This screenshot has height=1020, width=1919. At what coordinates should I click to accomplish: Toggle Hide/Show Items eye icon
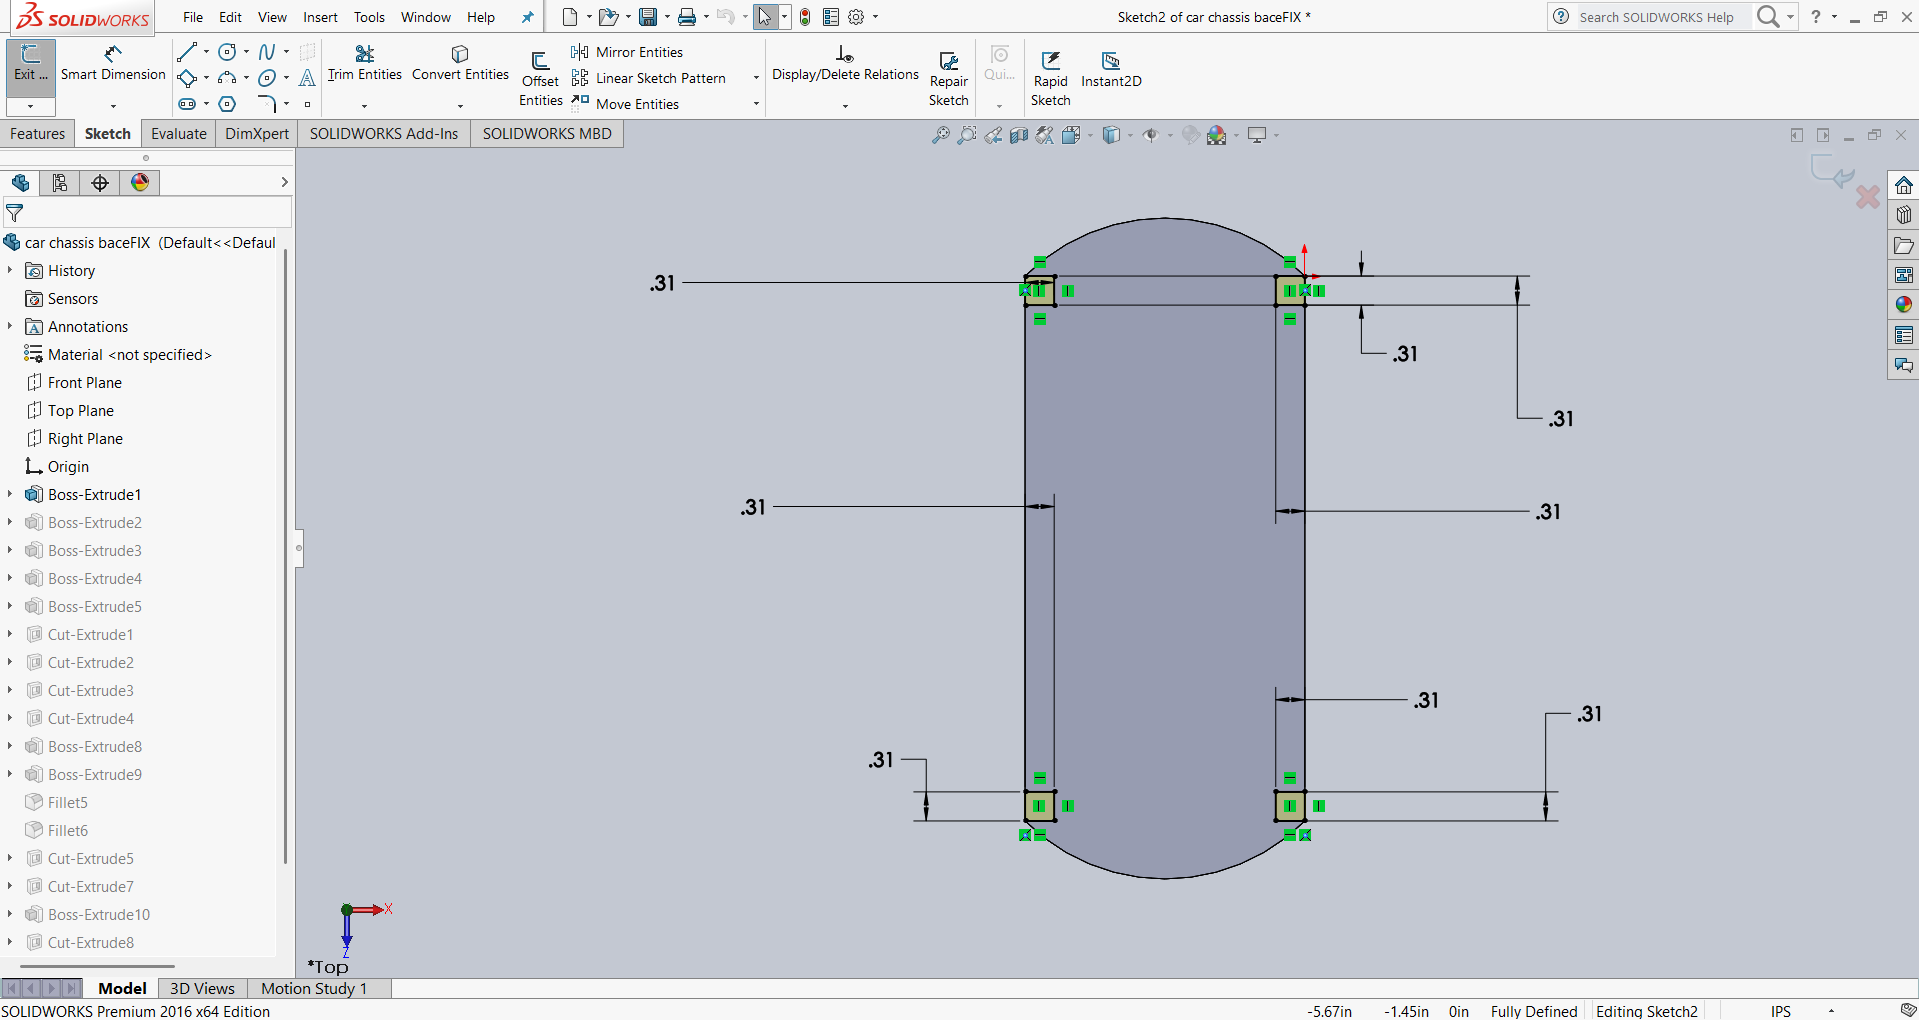pos(1151,135)
